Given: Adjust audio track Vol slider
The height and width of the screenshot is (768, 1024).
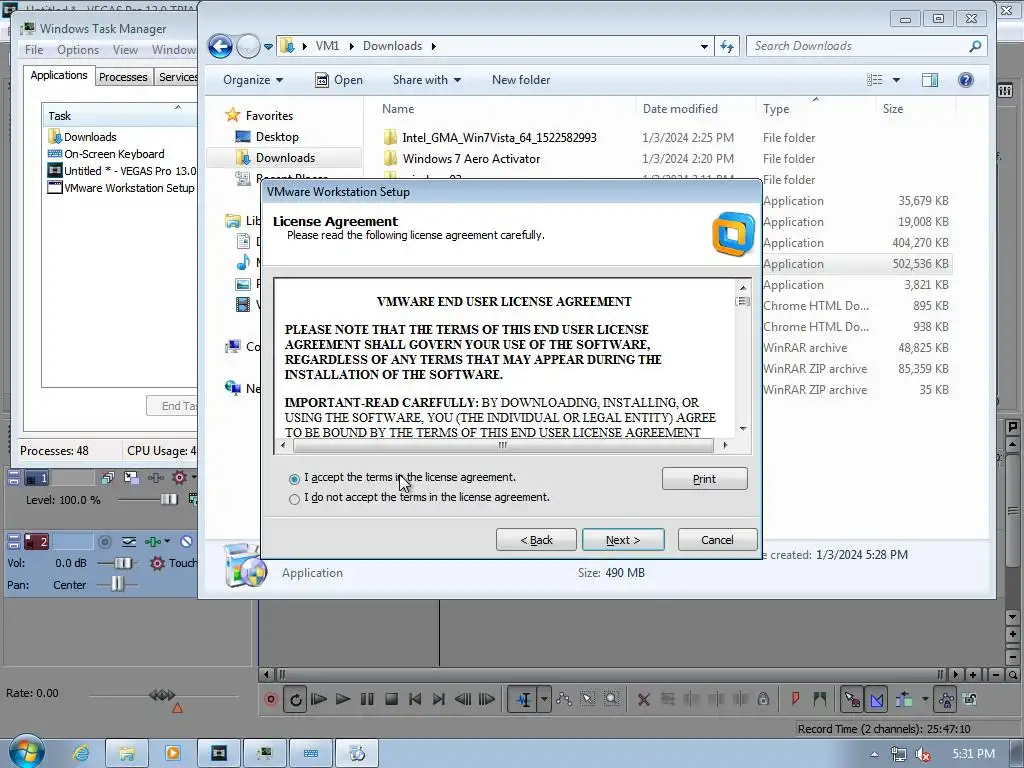Looking at the screenshot, I should point(121,563).
